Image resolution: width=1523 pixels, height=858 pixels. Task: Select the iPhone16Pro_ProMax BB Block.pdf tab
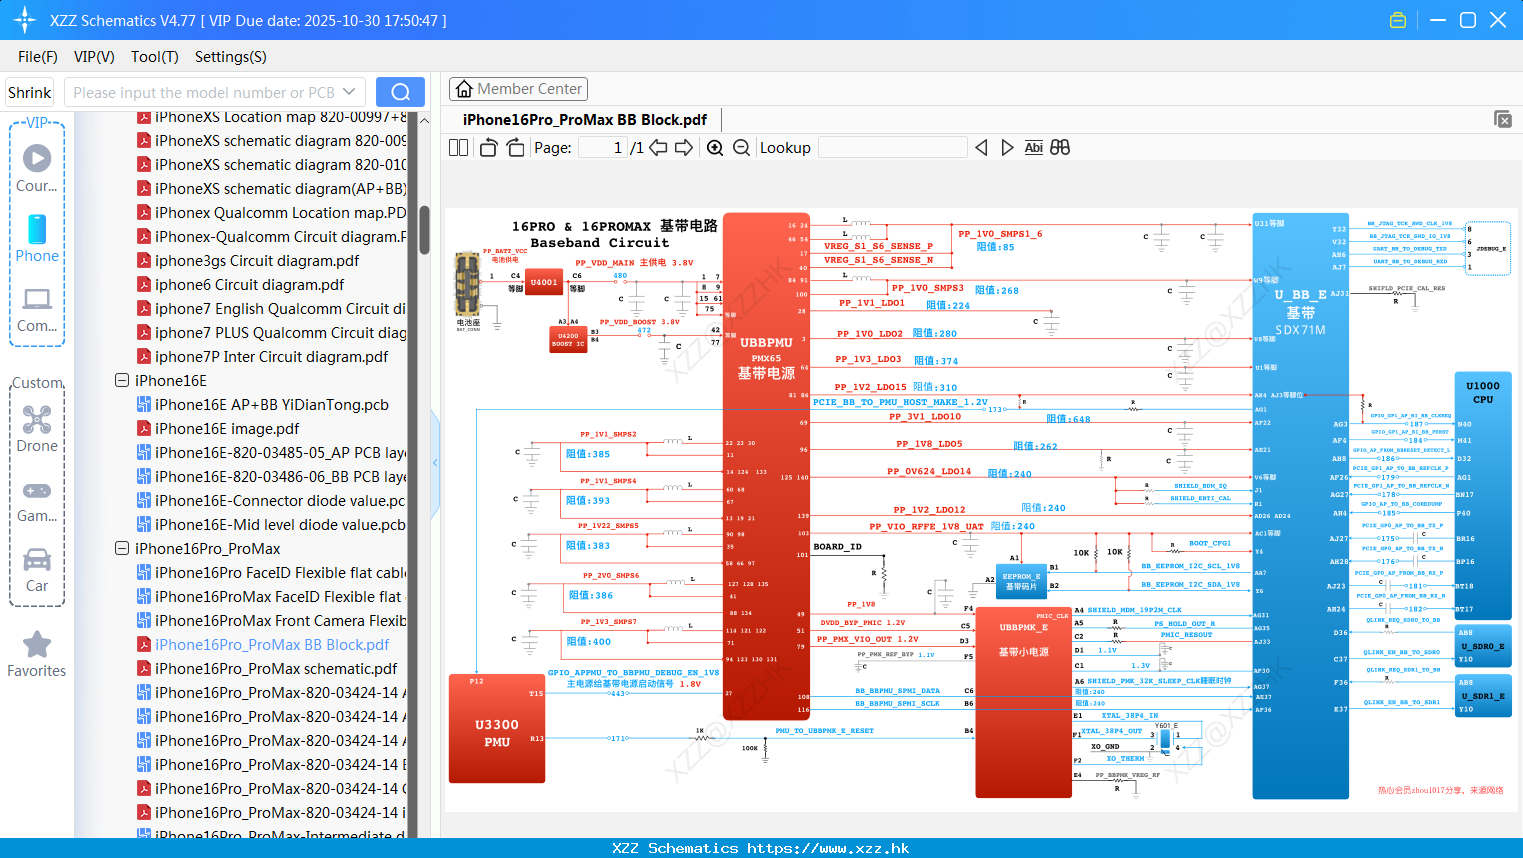[585, 119]
